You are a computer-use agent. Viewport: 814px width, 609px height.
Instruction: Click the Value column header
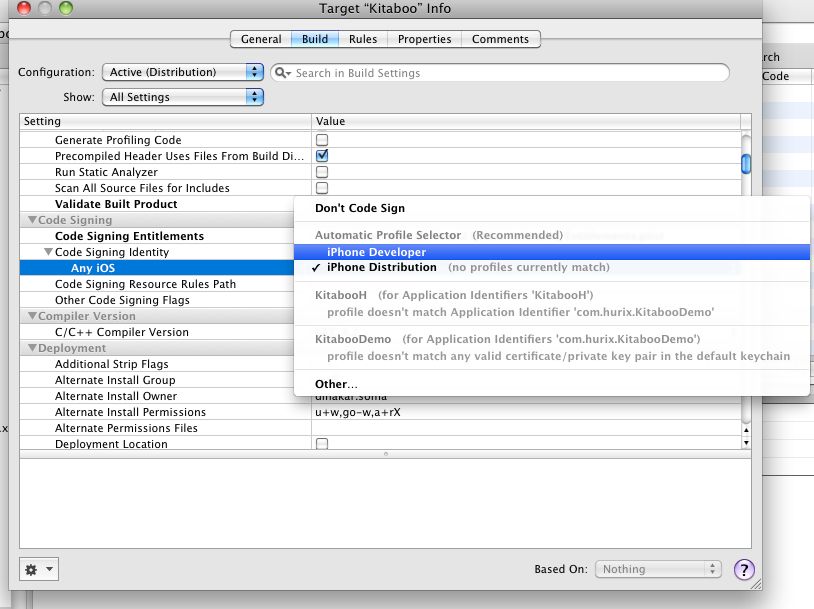coord(526,121)
